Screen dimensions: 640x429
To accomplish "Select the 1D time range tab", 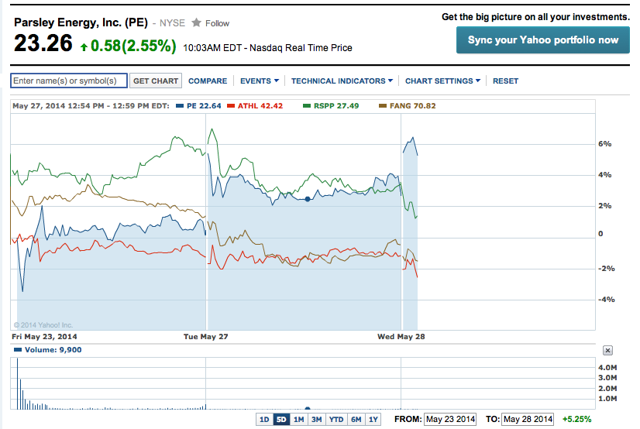I will click(264, 419).
